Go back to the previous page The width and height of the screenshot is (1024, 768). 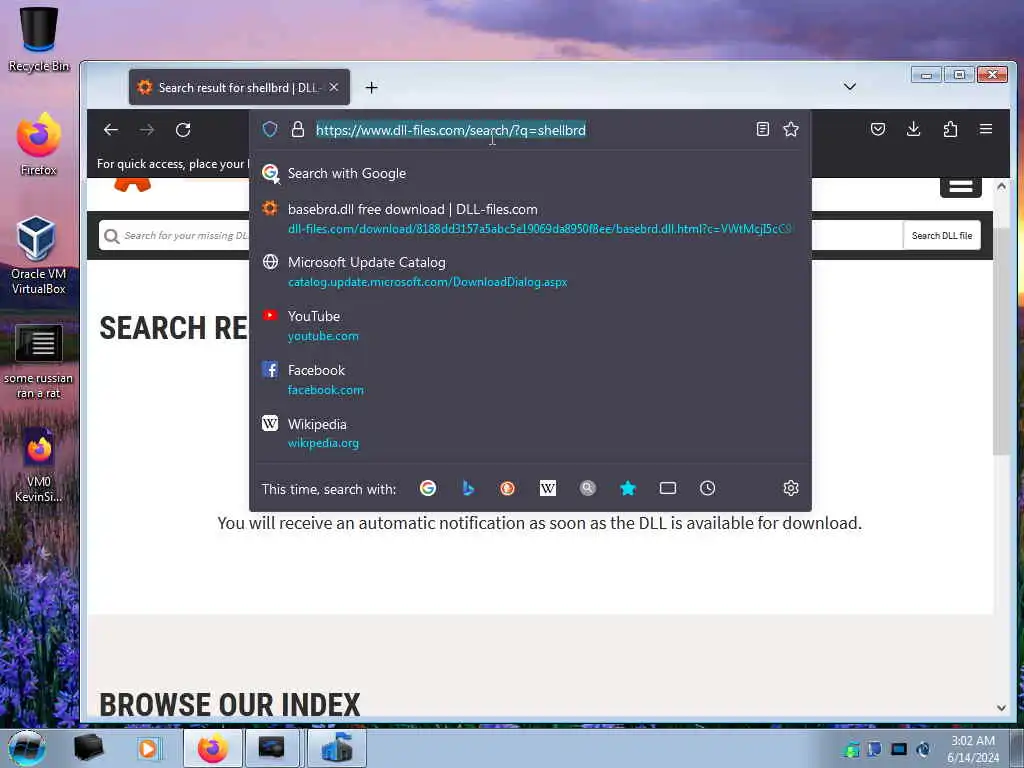(111, 130)
